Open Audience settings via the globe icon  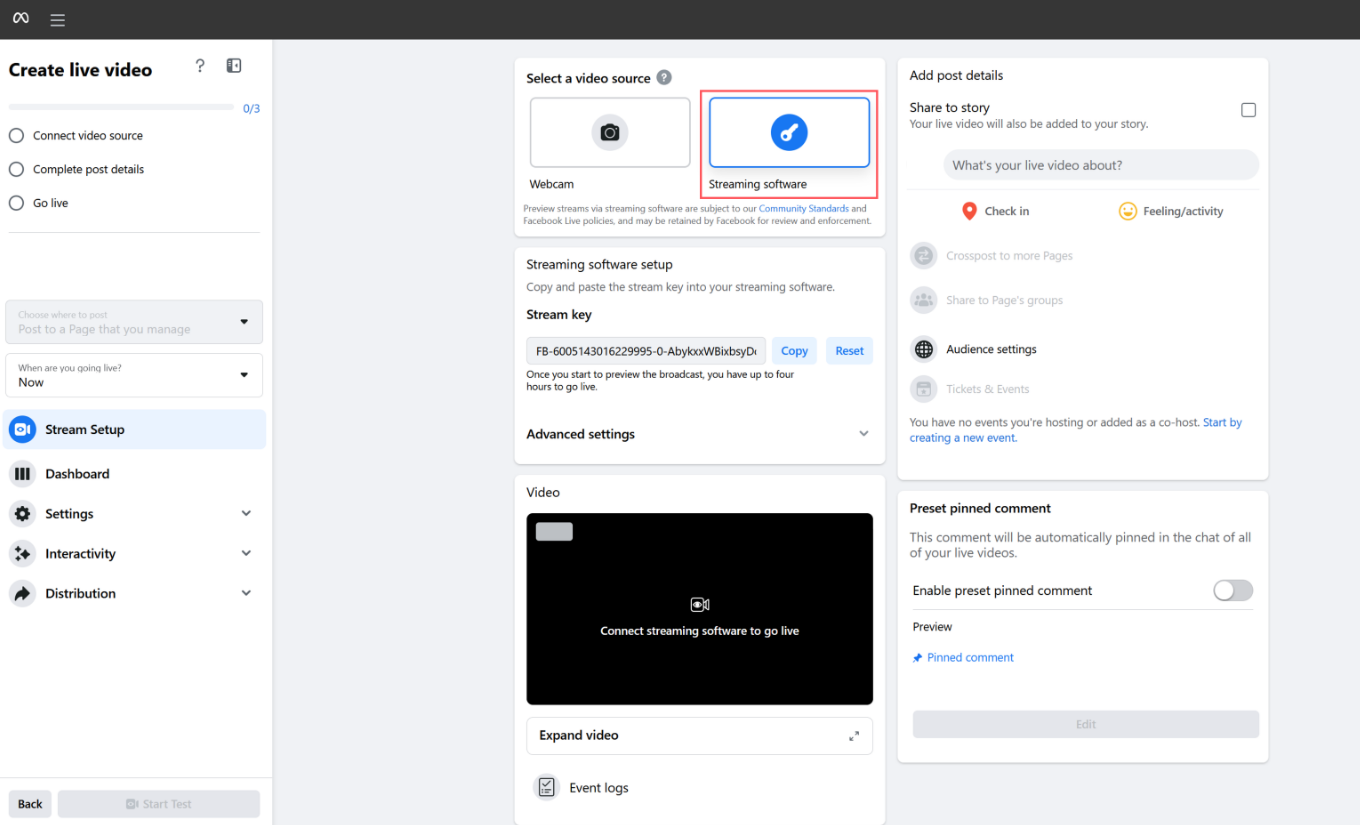tap(923, 349)
